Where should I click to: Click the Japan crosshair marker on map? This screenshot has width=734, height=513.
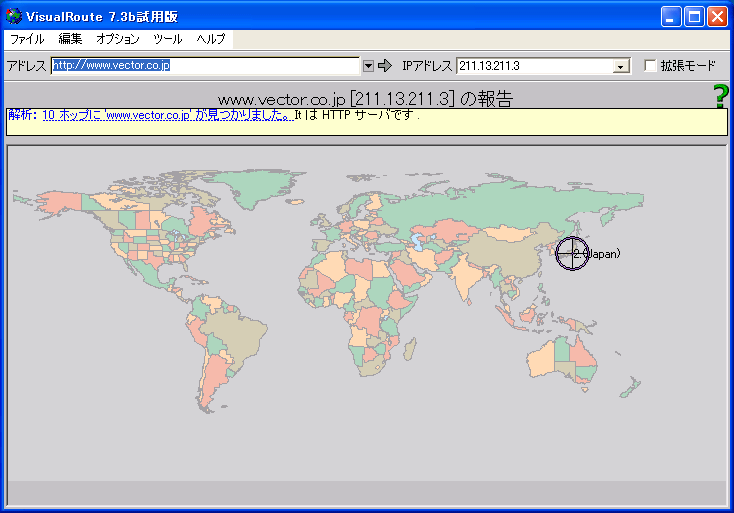point(572,253)
